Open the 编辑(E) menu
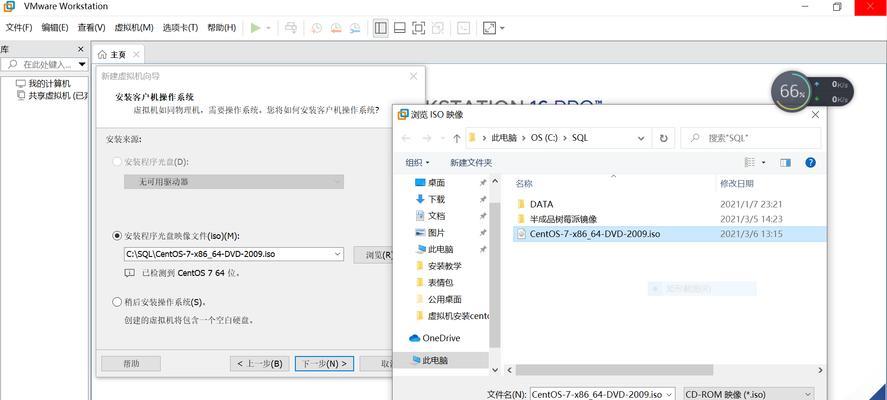The height and width of the screenshot is (400, 887). click(x=55, y=27)
